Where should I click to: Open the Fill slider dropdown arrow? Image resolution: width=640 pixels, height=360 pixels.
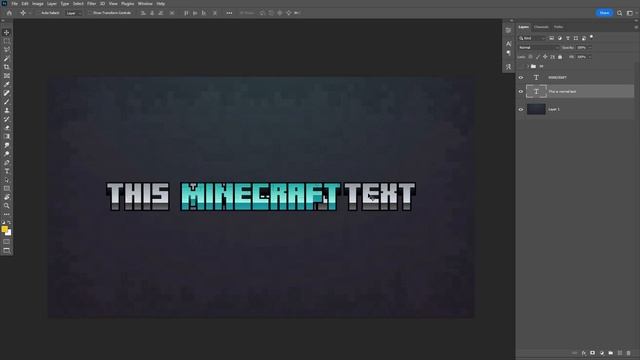(x=590, y=57)
